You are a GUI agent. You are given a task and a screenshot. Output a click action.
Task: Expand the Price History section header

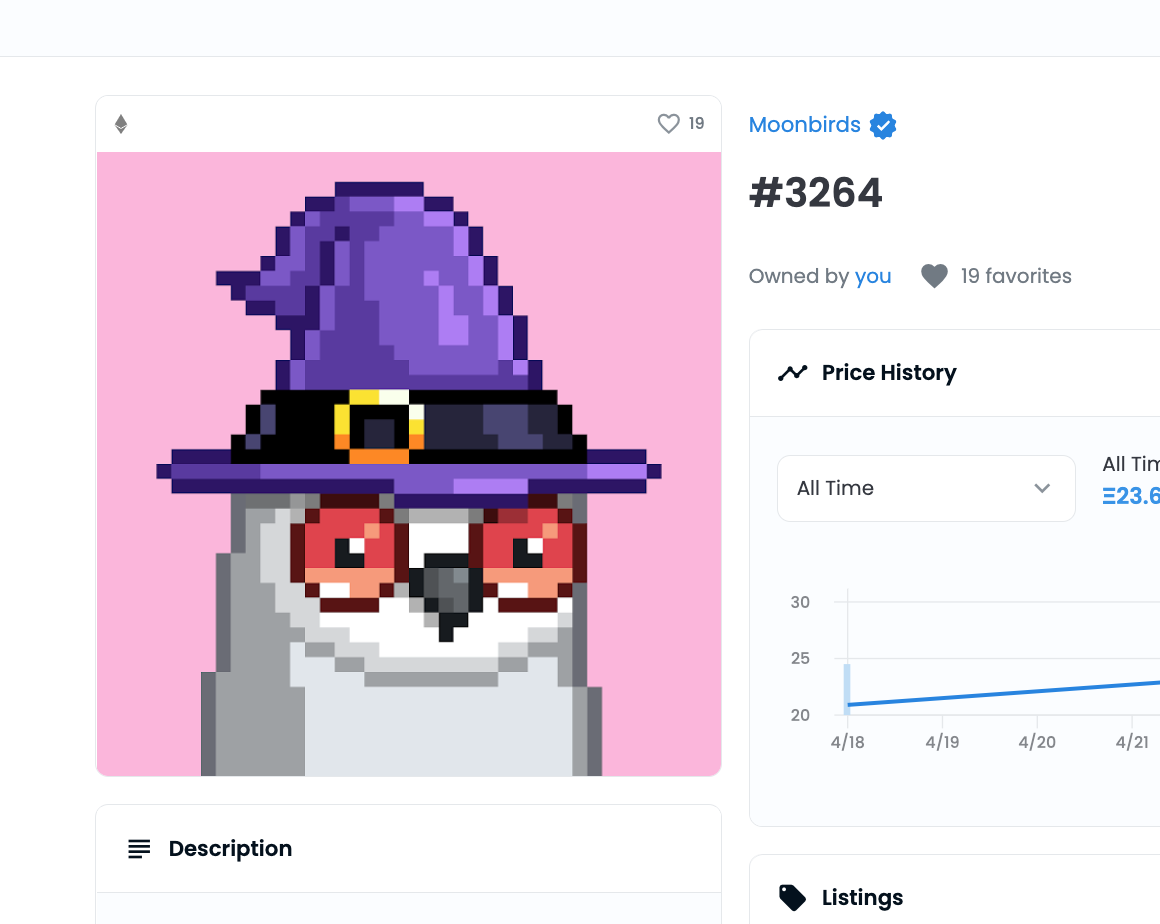(955, 373)
